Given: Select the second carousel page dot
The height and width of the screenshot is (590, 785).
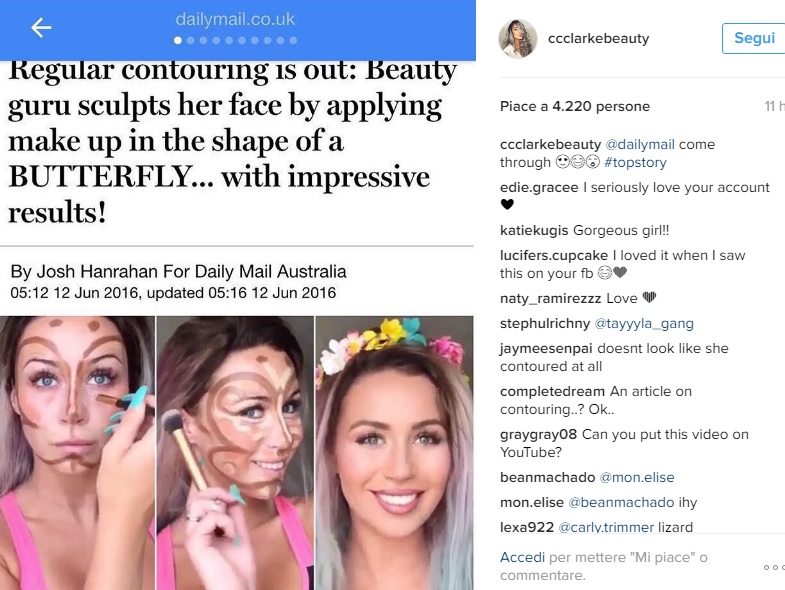Looking at the screenshot, I should (191, 40).
